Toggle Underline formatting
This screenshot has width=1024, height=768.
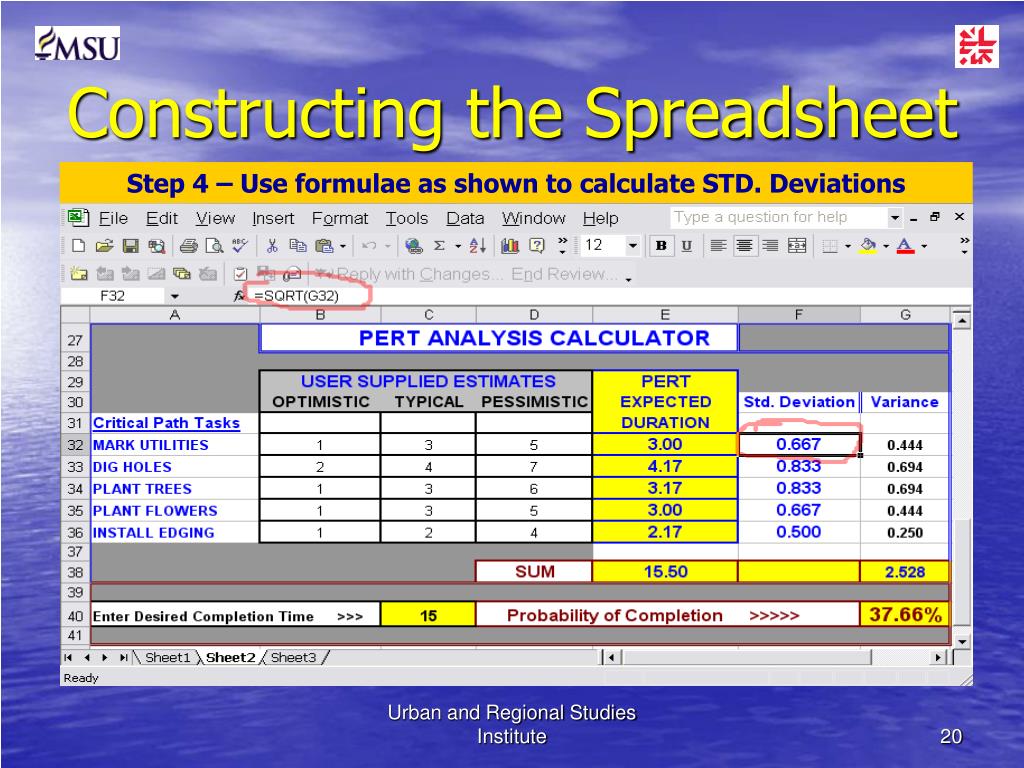point(686,246)
